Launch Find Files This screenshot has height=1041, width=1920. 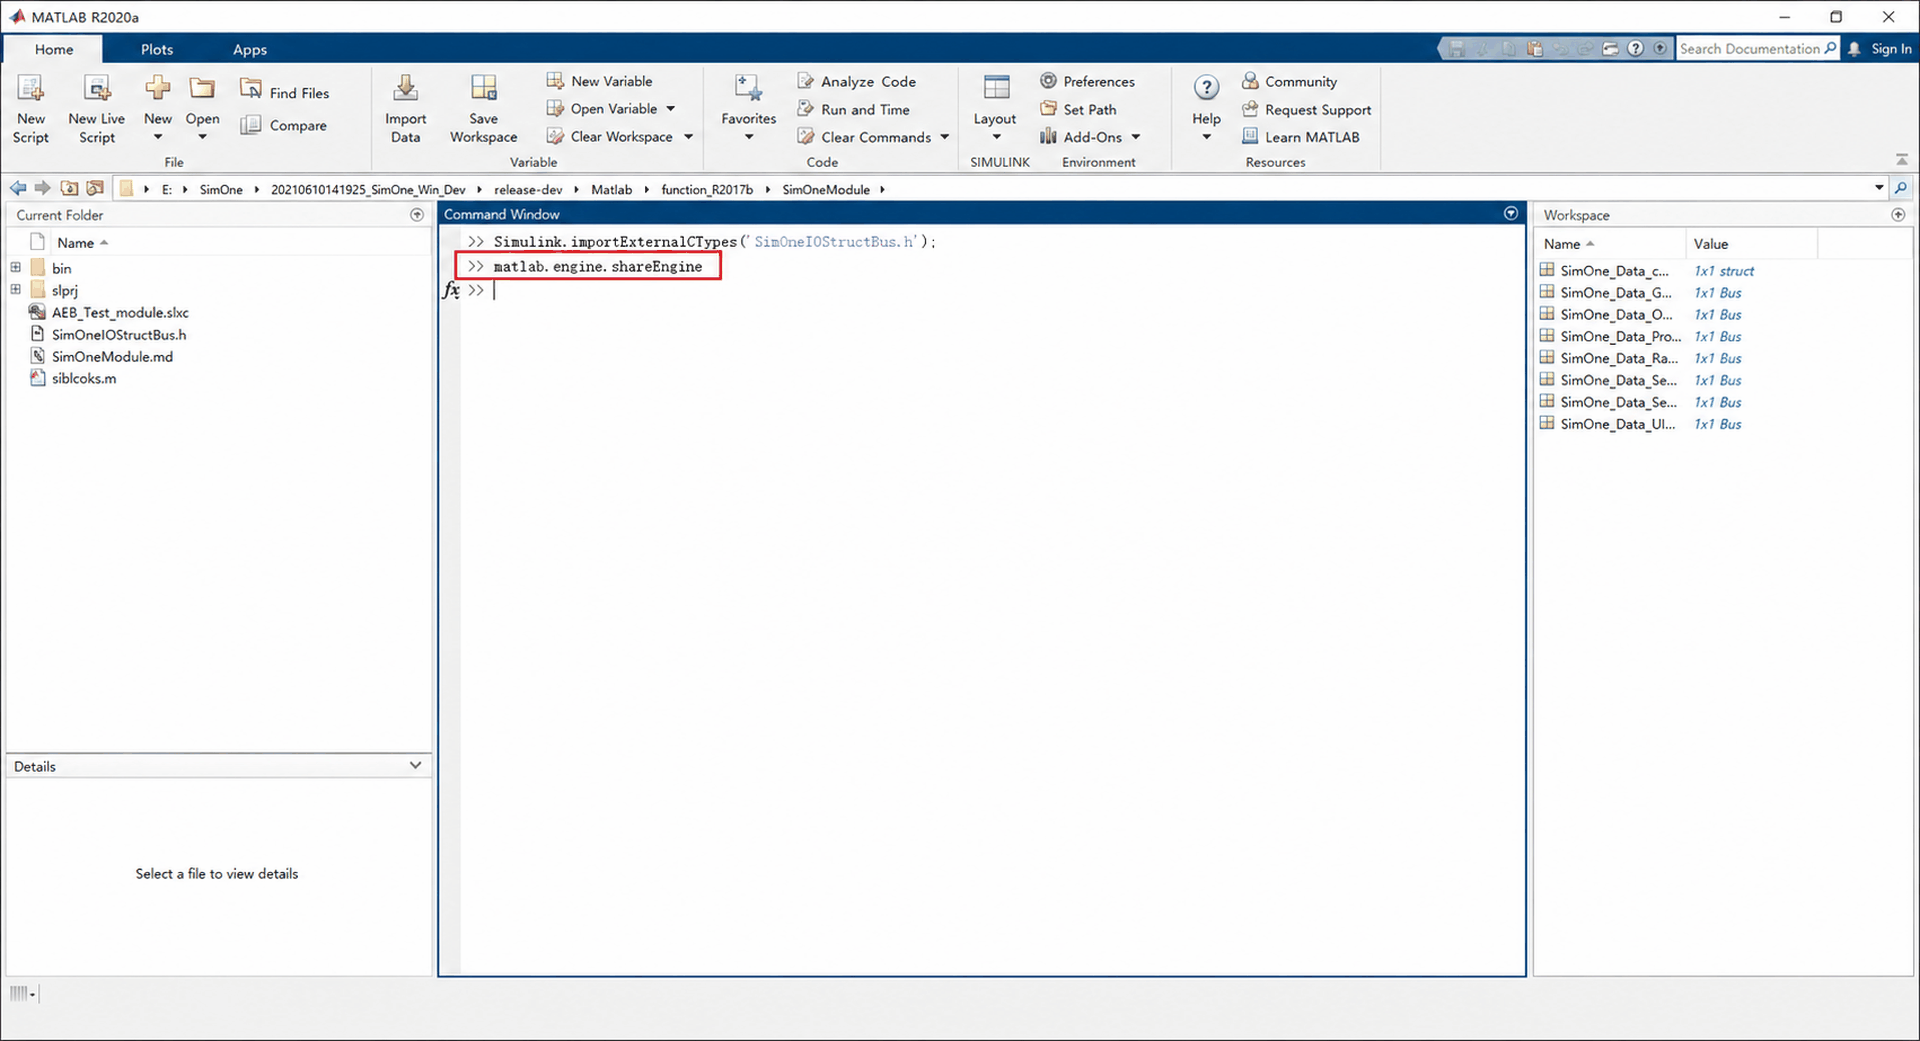[285, 92]
